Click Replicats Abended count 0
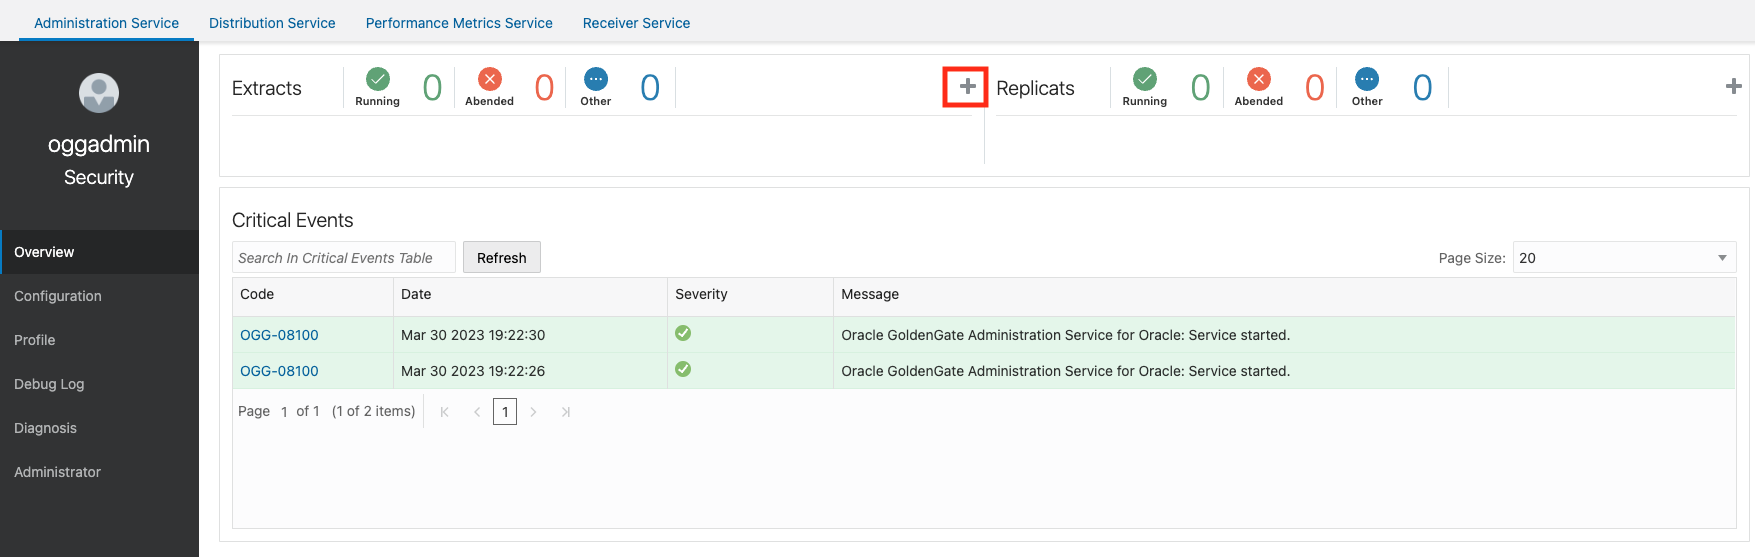This screenshot has width=1755, height=557. coord(1315,88)
